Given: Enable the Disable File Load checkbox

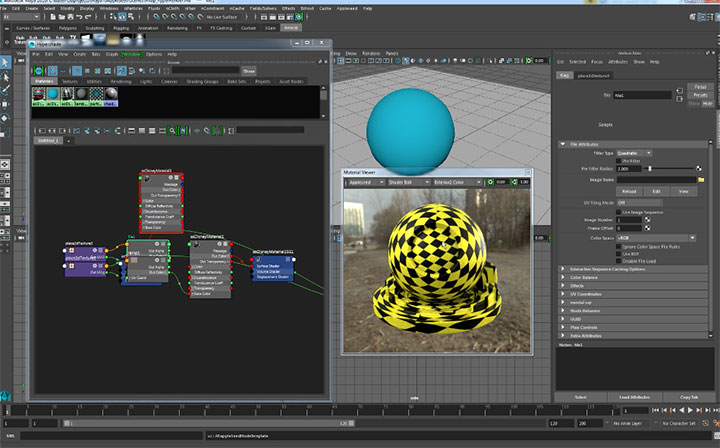Looking at the screenshot, I should pyautogui.click(x=619, y=261).
